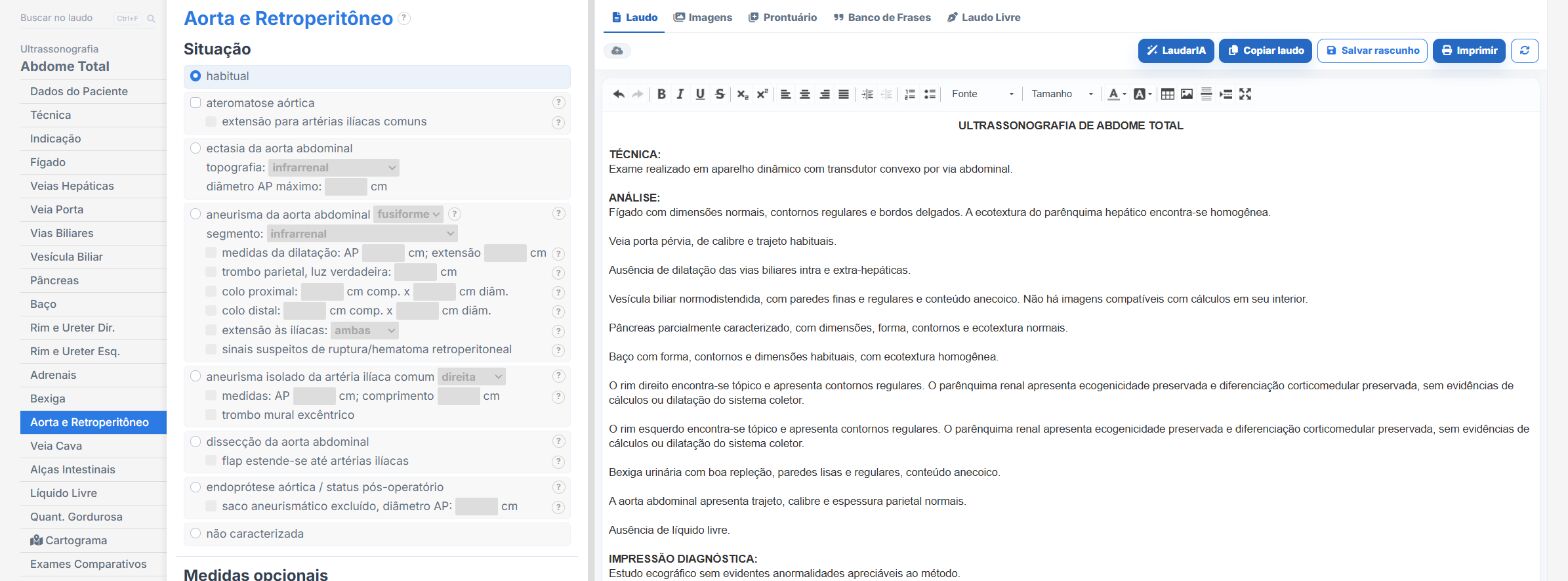Open Veia Cava section in sidebar
This screenshot has width=1568, height=581.
pos(93,446)
